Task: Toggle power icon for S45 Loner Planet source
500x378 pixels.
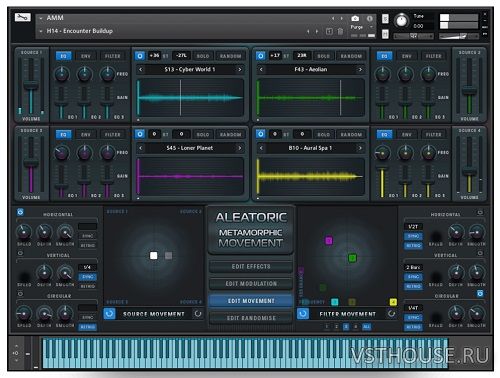Action: tap(140, 134)
